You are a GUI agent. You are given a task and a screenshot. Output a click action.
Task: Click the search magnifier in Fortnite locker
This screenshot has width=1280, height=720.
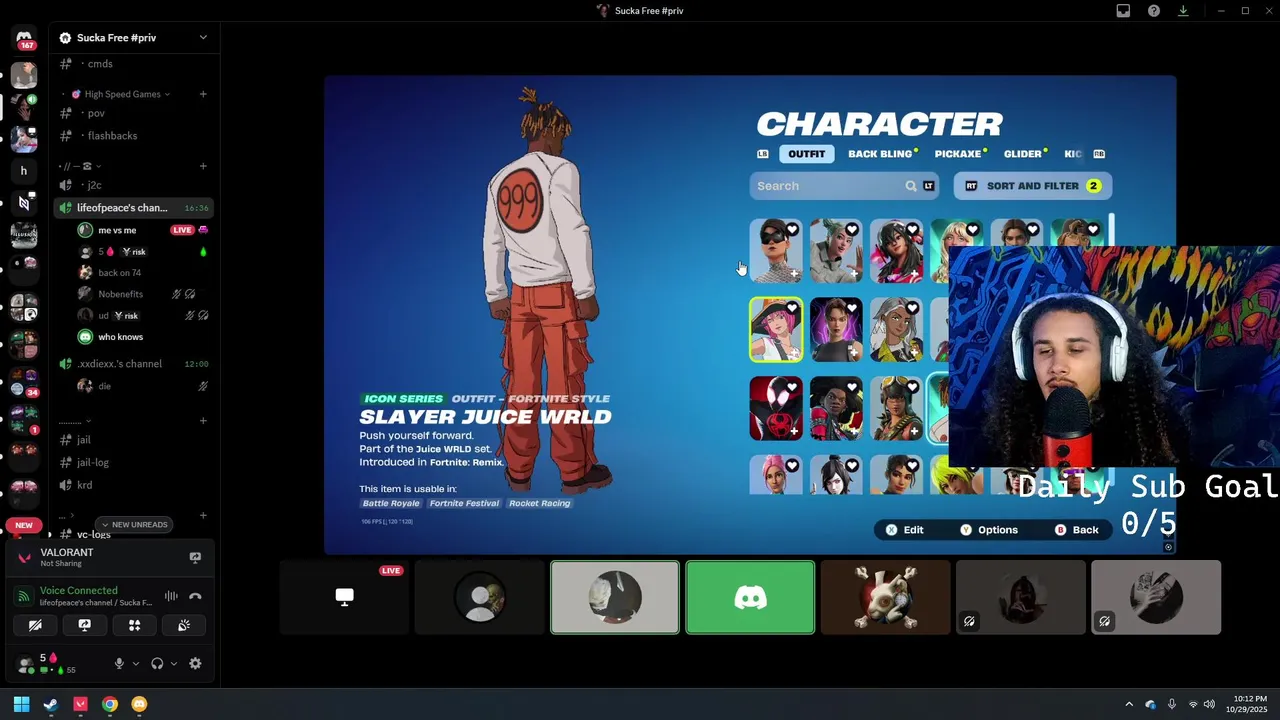tap(911, 186)
